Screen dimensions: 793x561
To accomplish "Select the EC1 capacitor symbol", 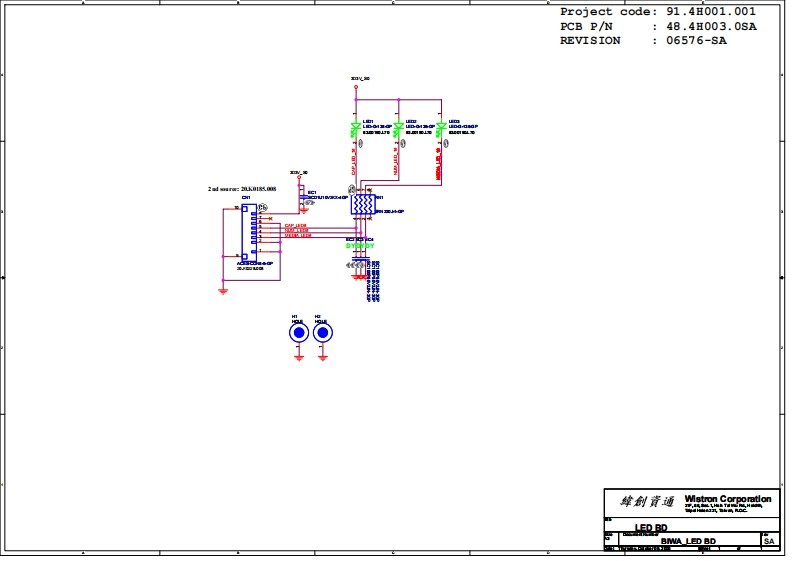I will point(304,197).
